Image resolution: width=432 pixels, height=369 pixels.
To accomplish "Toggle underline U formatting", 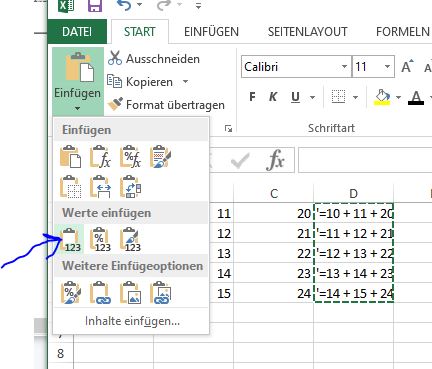I will 295,97.
